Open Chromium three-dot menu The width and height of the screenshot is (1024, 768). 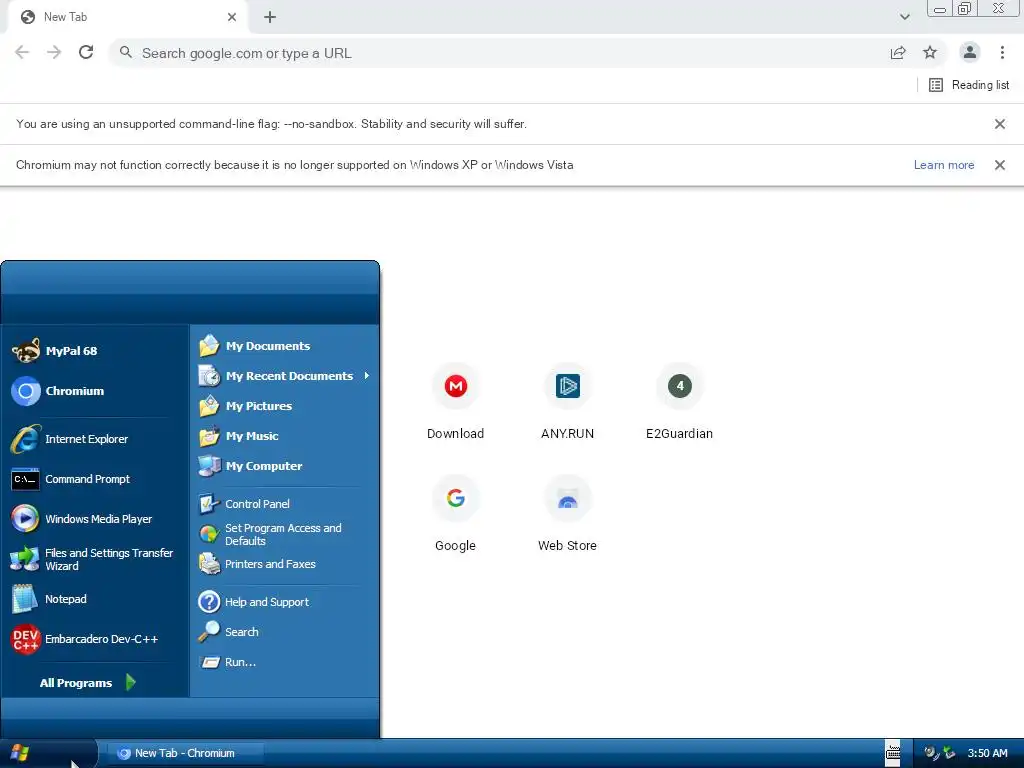[x=1002, y=52]
